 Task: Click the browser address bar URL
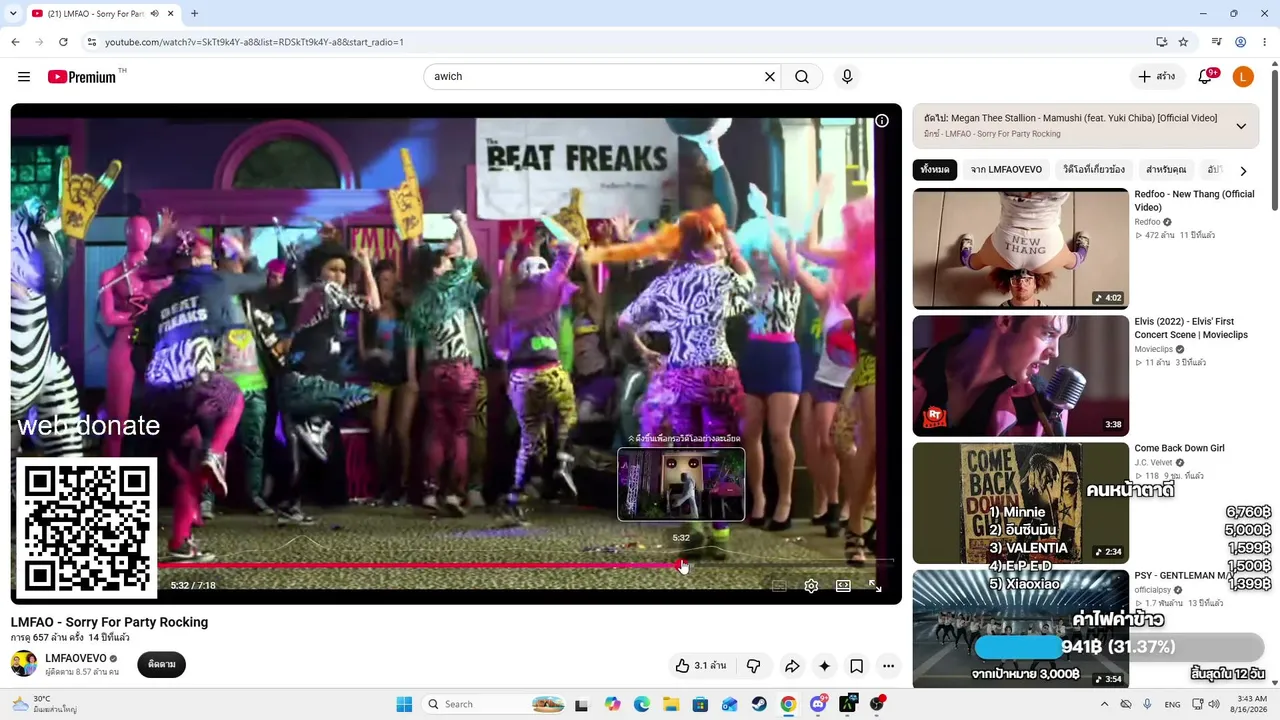(254, 42)
